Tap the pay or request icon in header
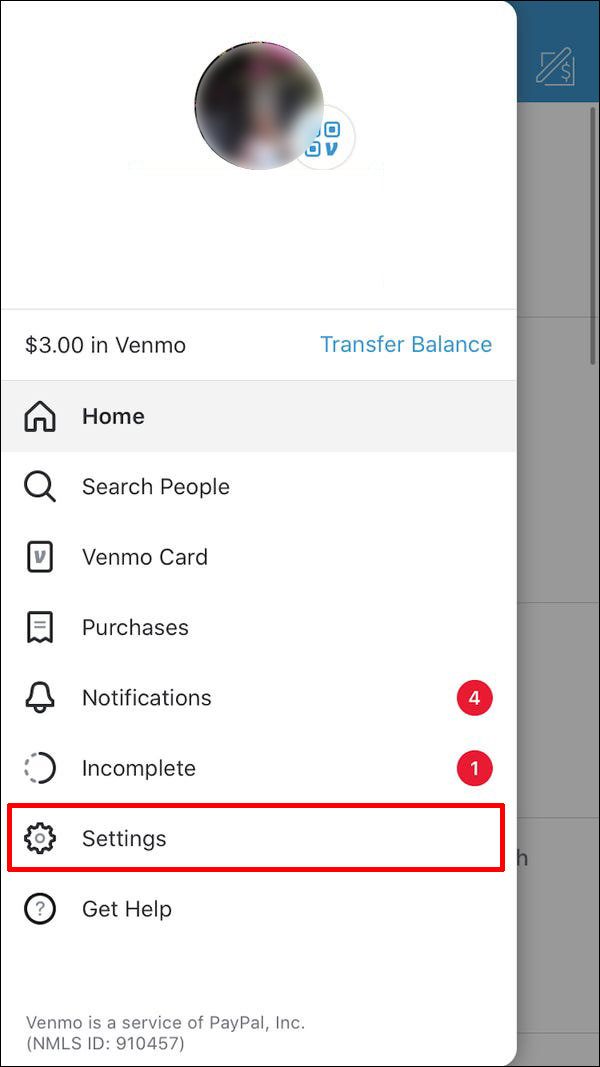The image size is (600, 1067). coord(555,66)
